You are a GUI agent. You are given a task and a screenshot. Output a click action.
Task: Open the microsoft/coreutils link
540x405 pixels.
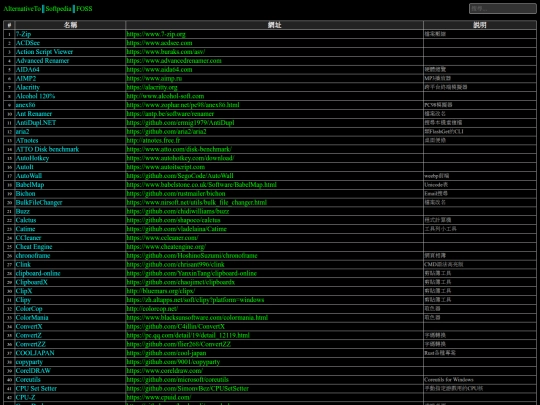[177, 380]
